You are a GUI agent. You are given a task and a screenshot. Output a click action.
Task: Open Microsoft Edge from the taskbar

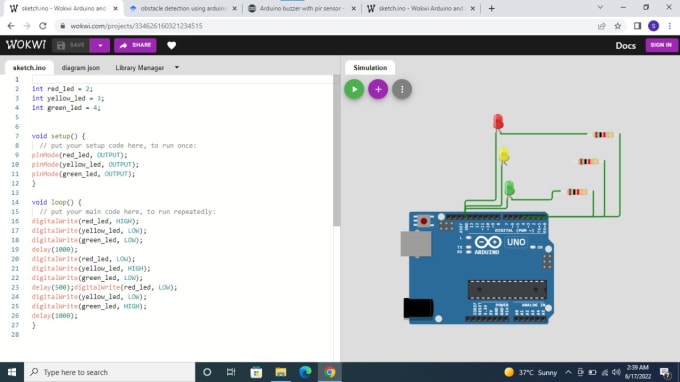point(305,372)
